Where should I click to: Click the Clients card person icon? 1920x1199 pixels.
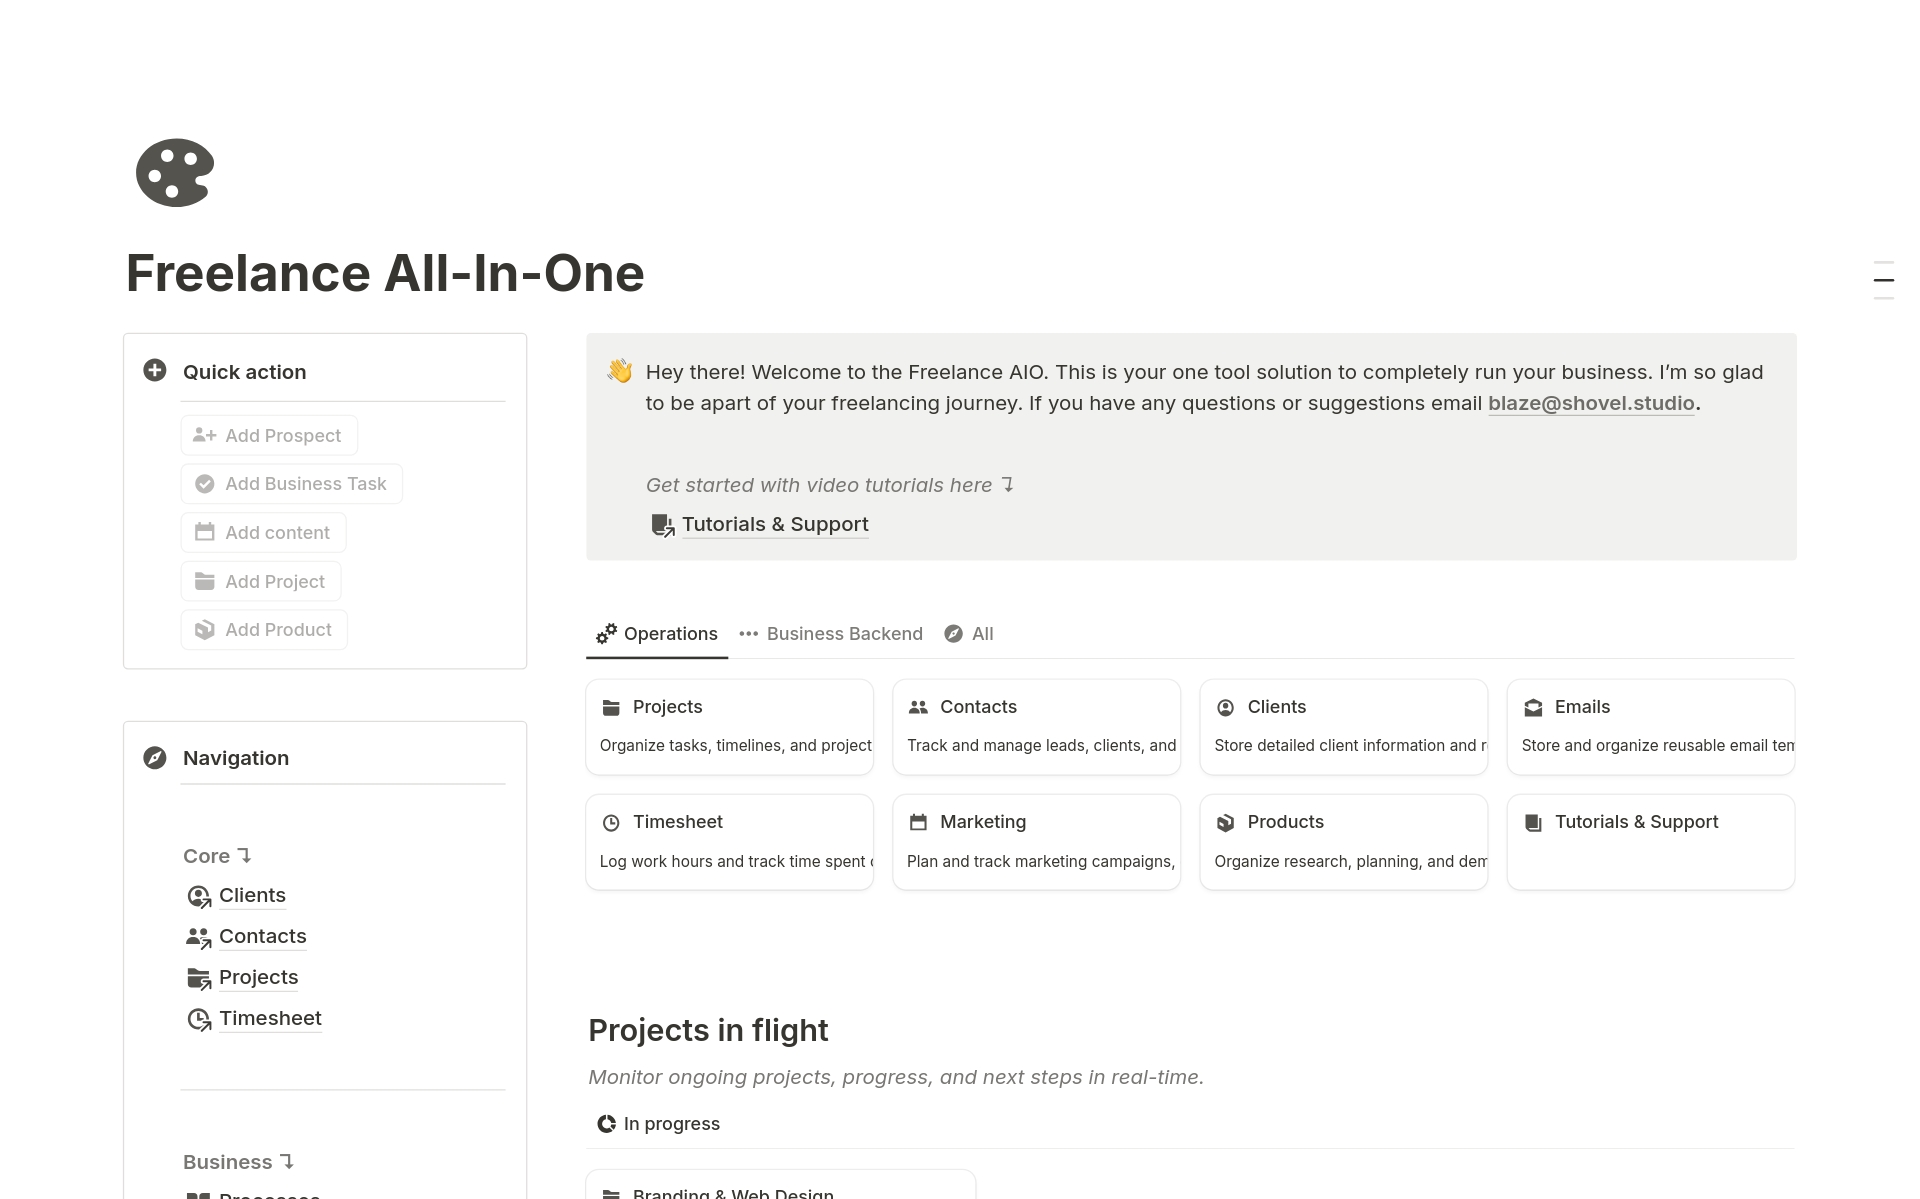coord(1225,708)
